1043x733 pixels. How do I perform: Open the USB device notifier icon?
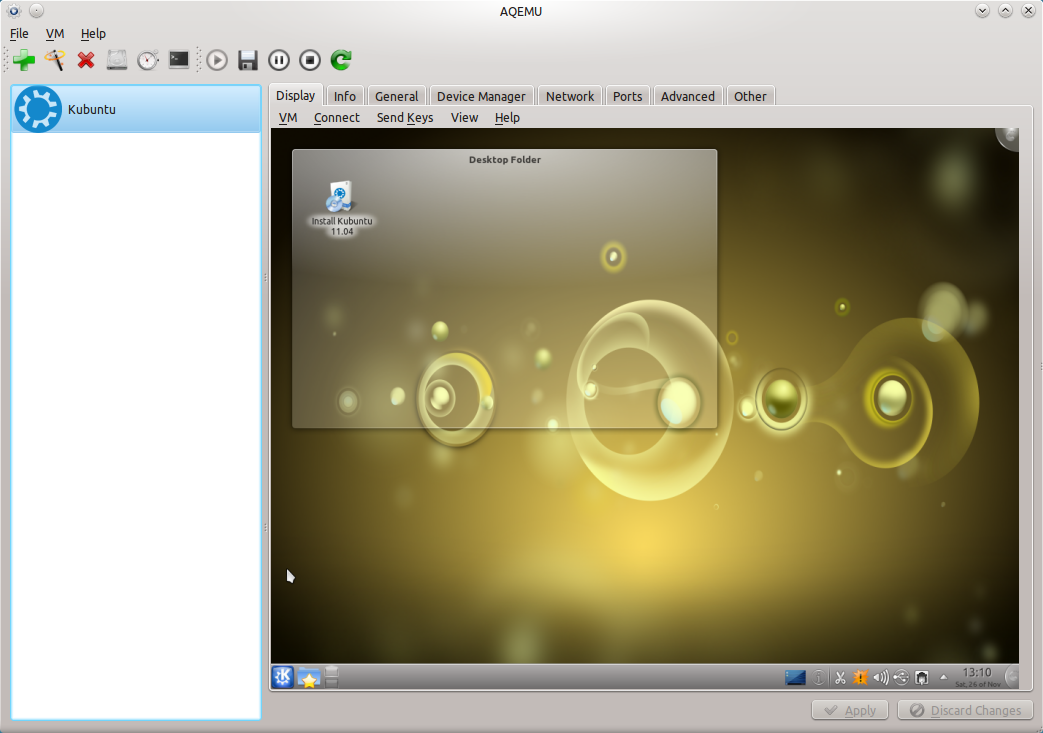pos(901,678)
